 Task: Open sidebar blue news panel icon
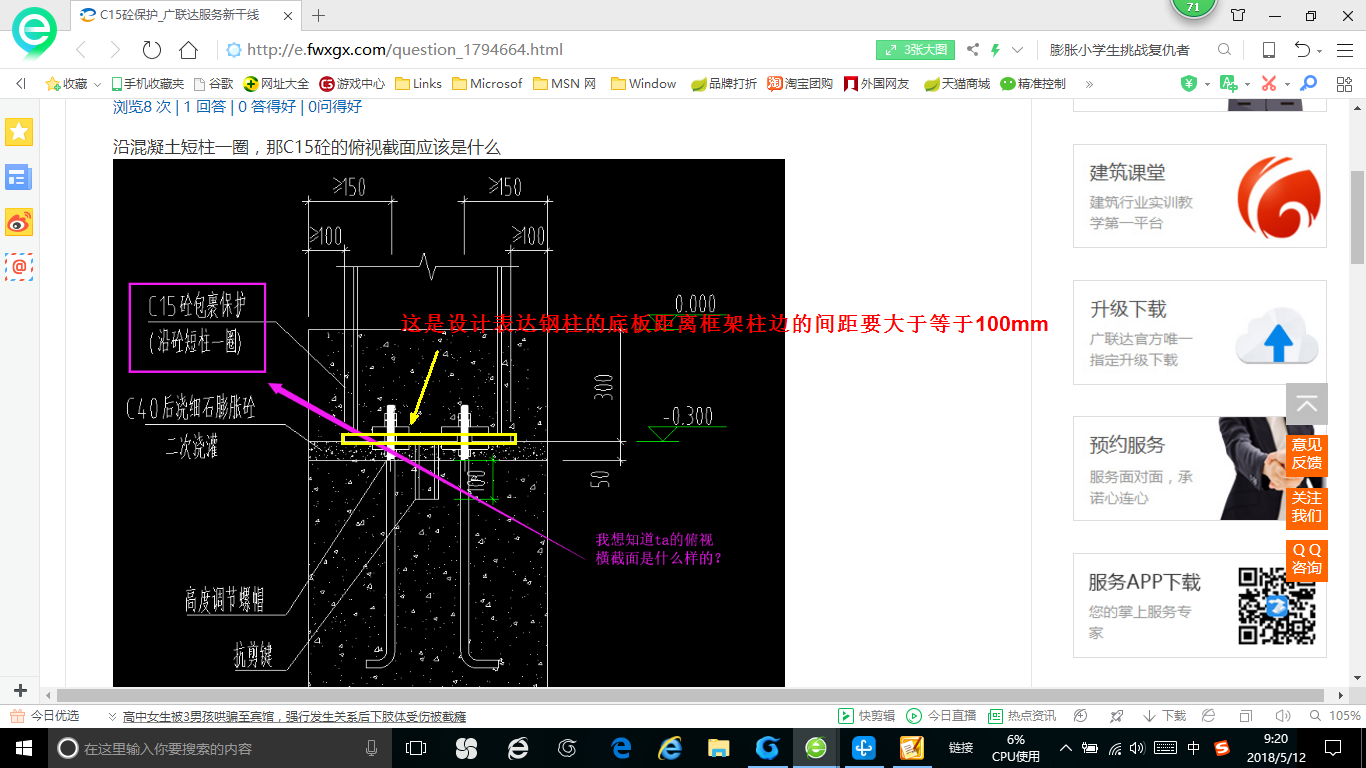click(19, 177)
